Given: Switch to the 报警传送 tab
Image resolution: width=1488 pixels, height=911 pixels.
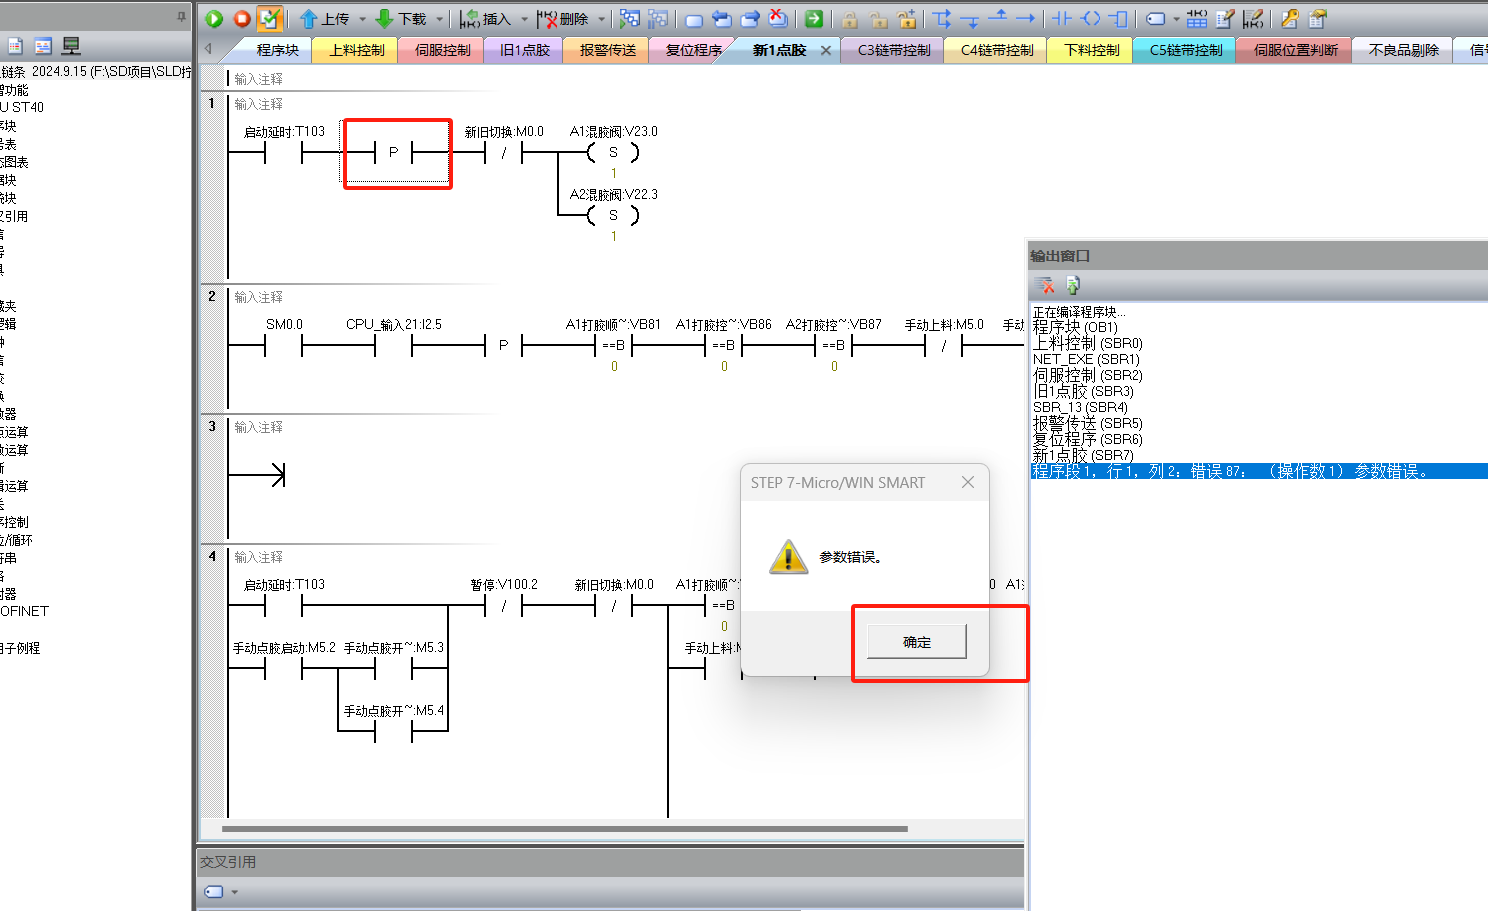Looking at the screenshot, I should pyautogui.click(x=608, y=50).
